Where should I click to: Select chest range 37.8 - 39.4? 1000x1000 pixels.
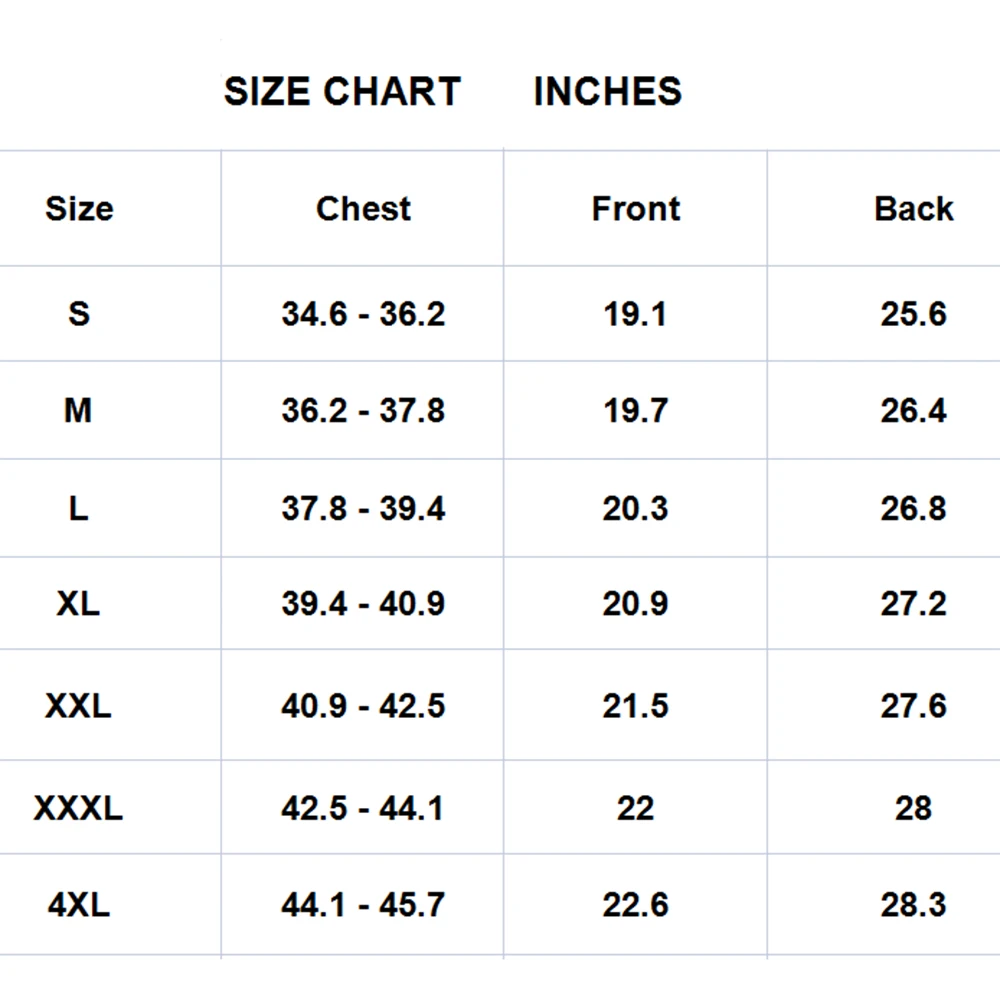point(363,508)
